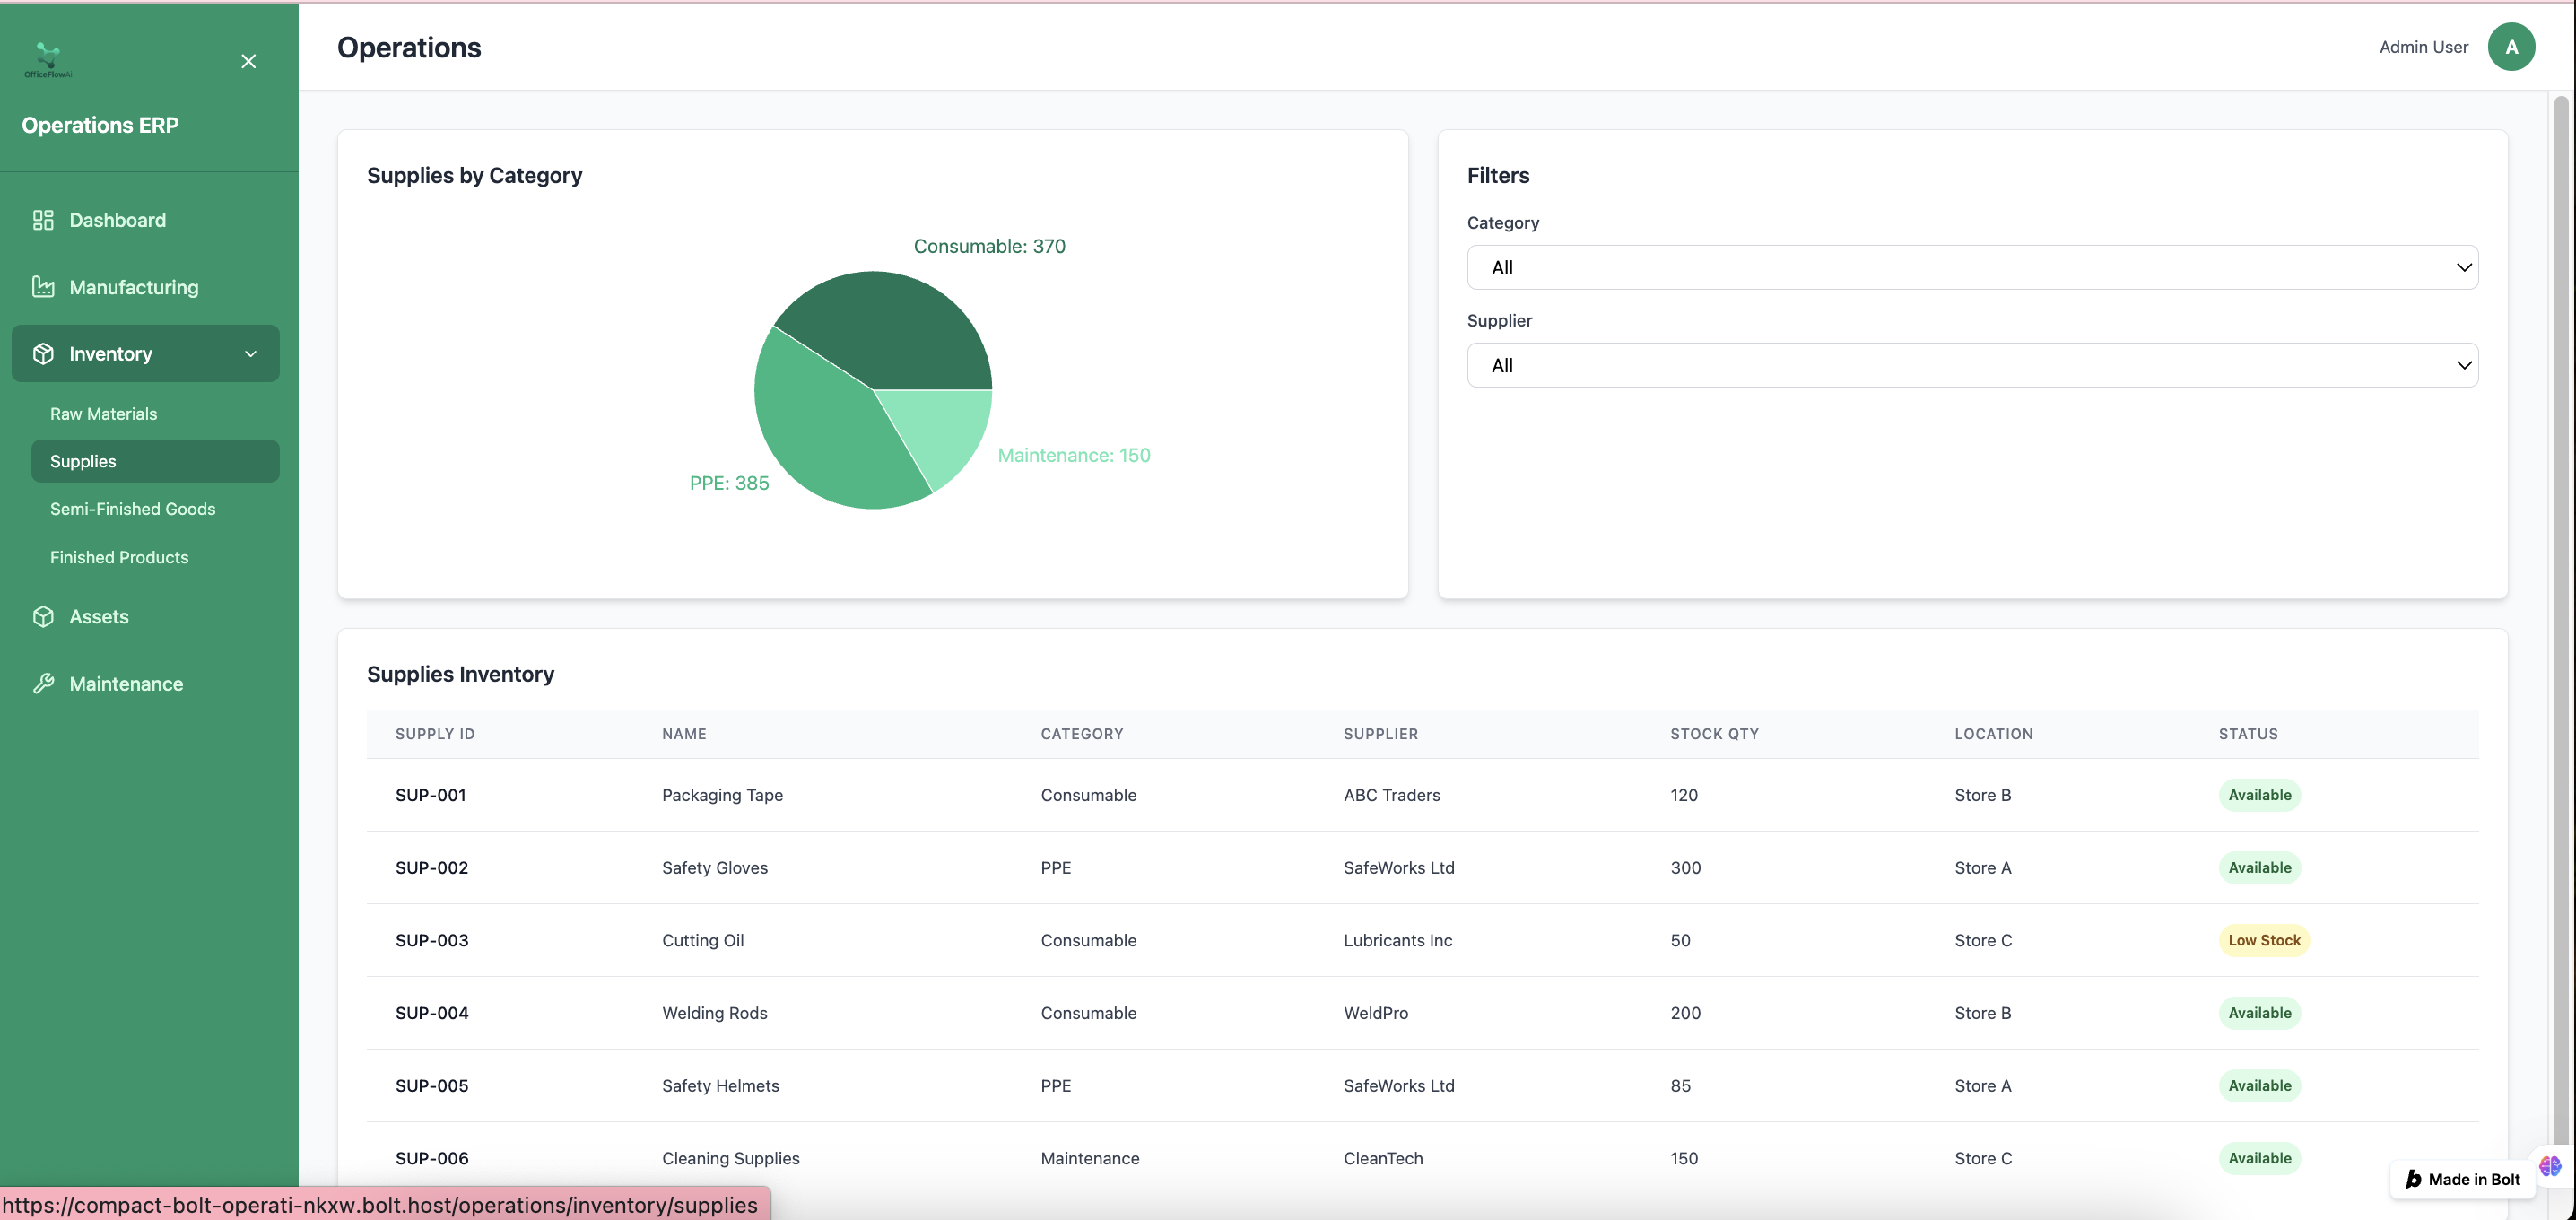This screenshot has width=2576, height=1220.
Task: Go to Semi-Finished Goods page
Action: 133,509
